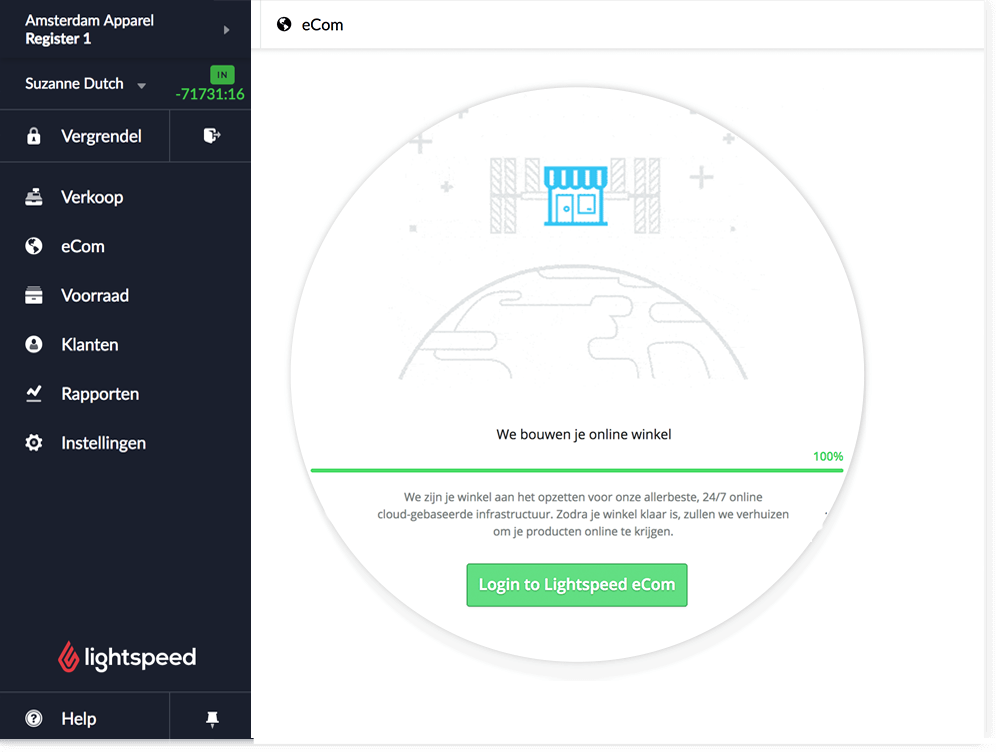This screenshot has height=752, width=996.
Task: Click the Lightspeed flame logo
Action: 68,657
